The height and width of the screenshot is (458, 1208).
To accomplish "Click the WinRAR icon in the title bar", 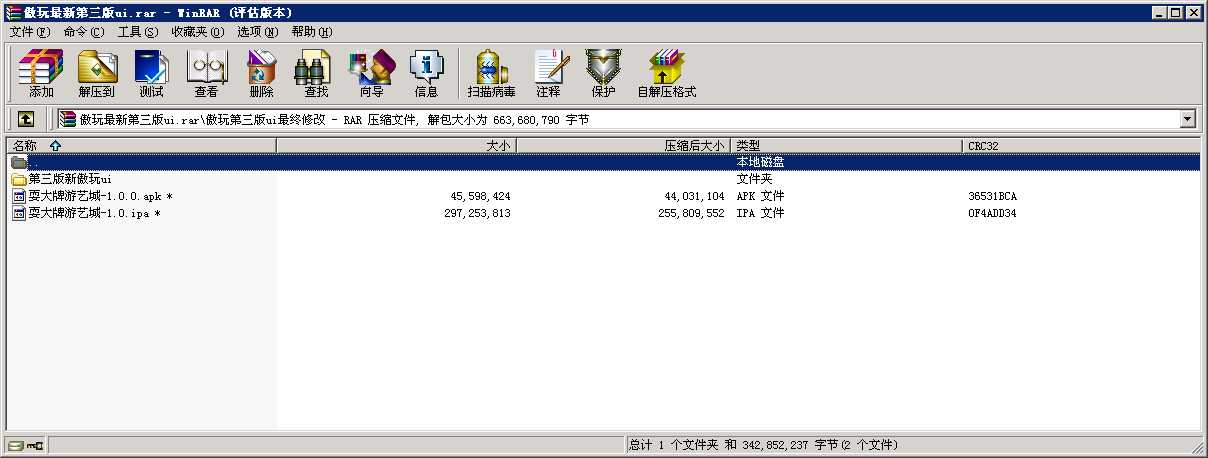I will click(x=11, y=12).
